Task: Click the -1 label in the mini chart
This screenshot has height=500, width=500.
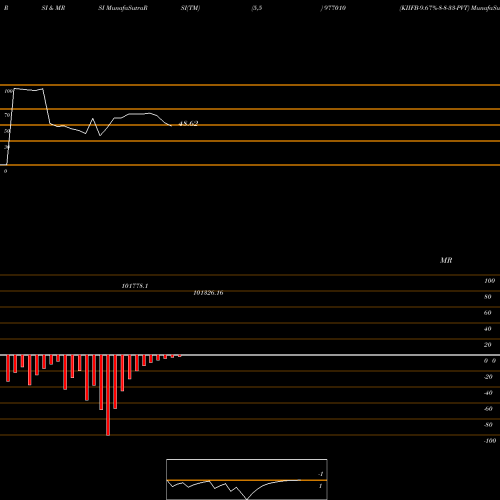Action: 321,474
